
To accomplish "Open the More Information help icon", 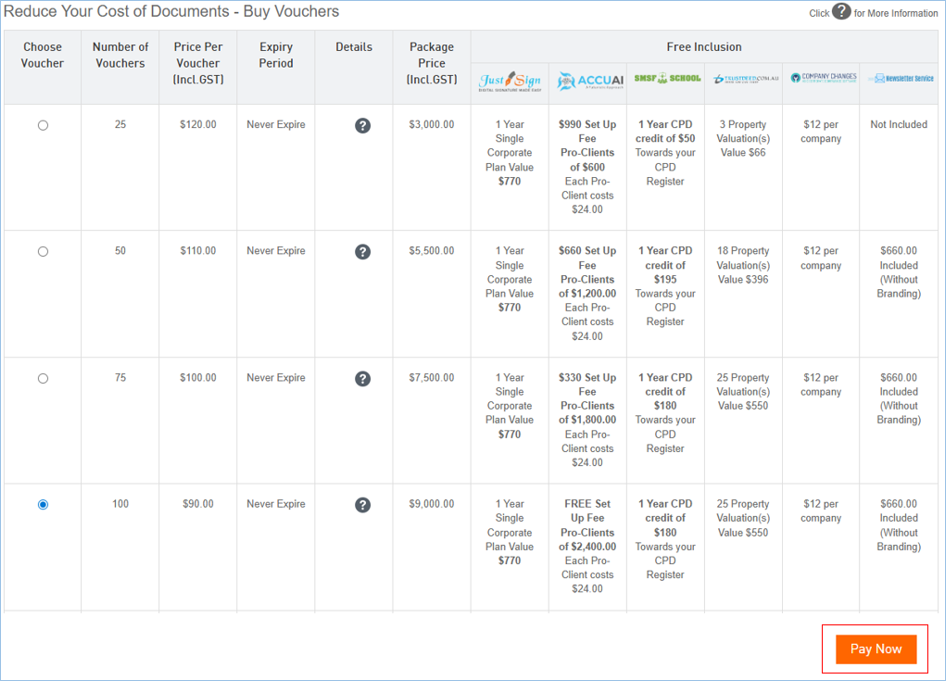I will [841, 12].
